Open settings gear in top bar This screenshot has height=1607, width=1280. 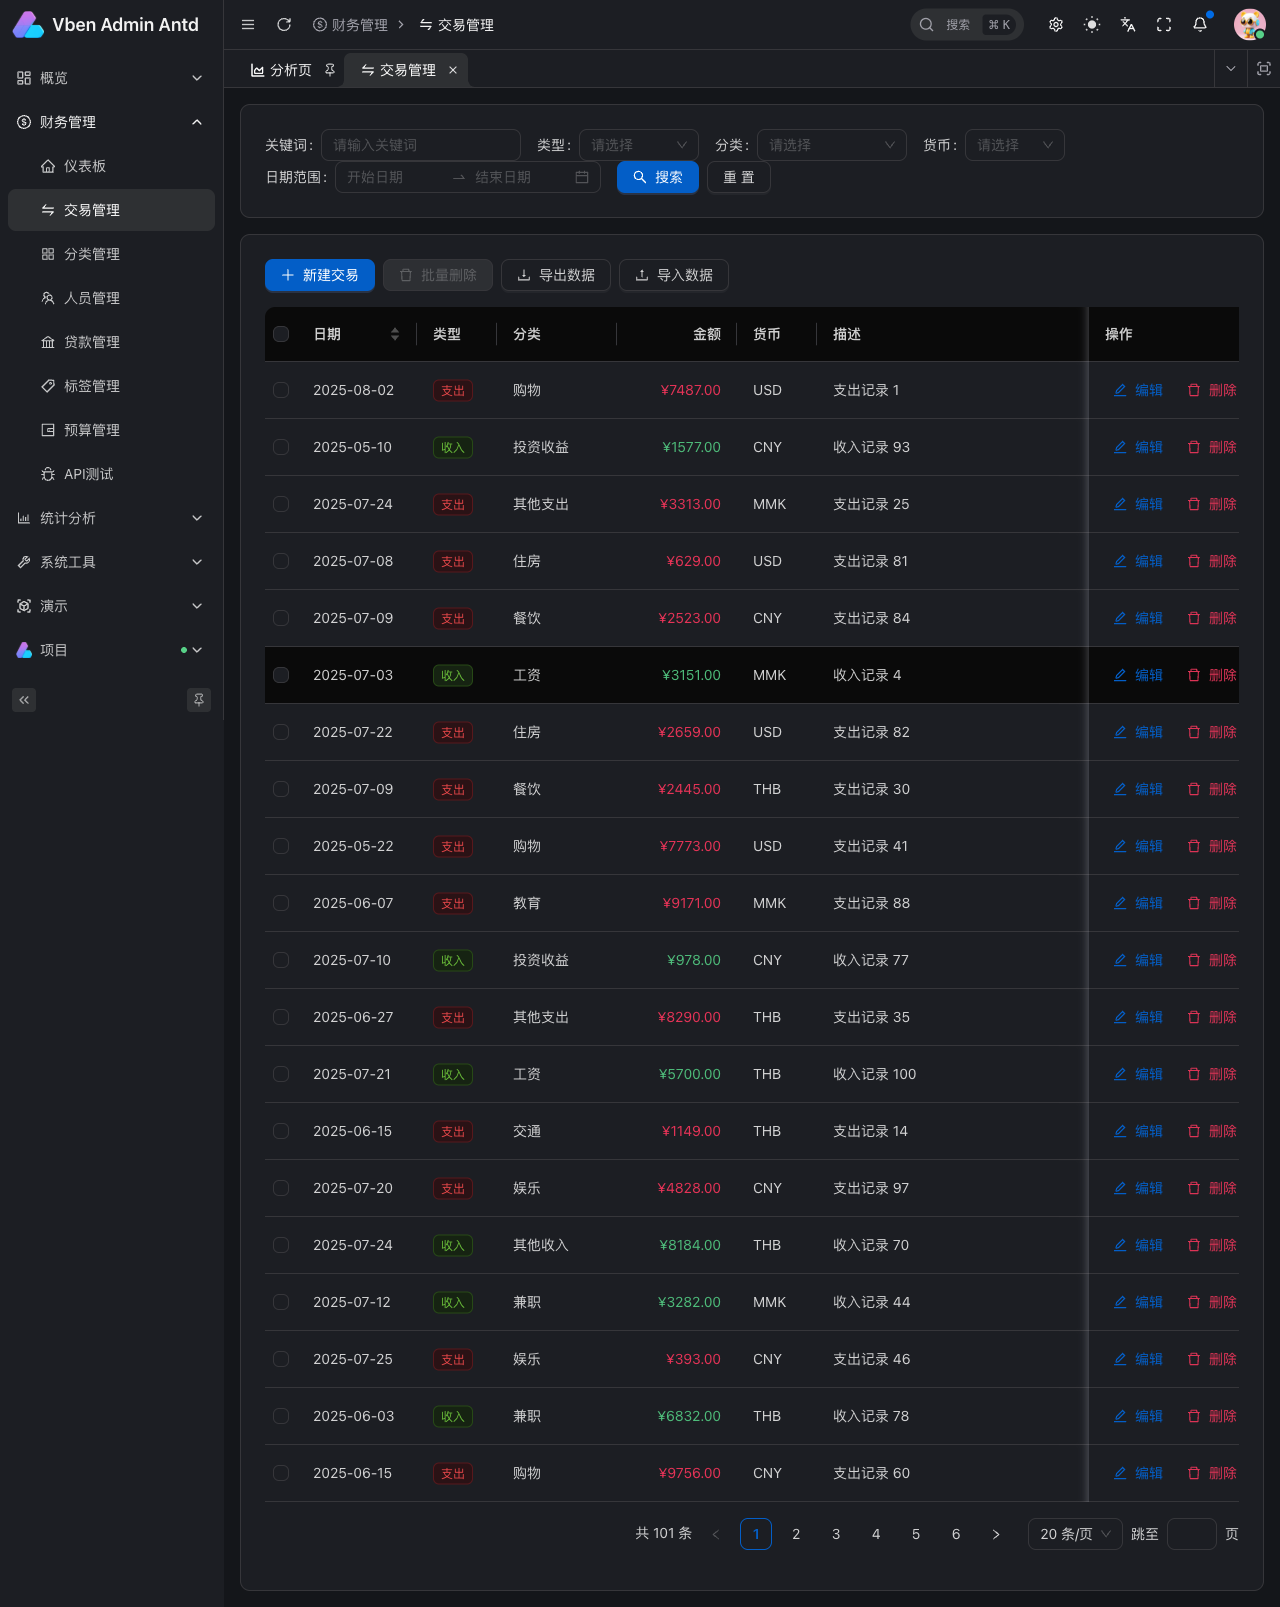pos(1056,25)
